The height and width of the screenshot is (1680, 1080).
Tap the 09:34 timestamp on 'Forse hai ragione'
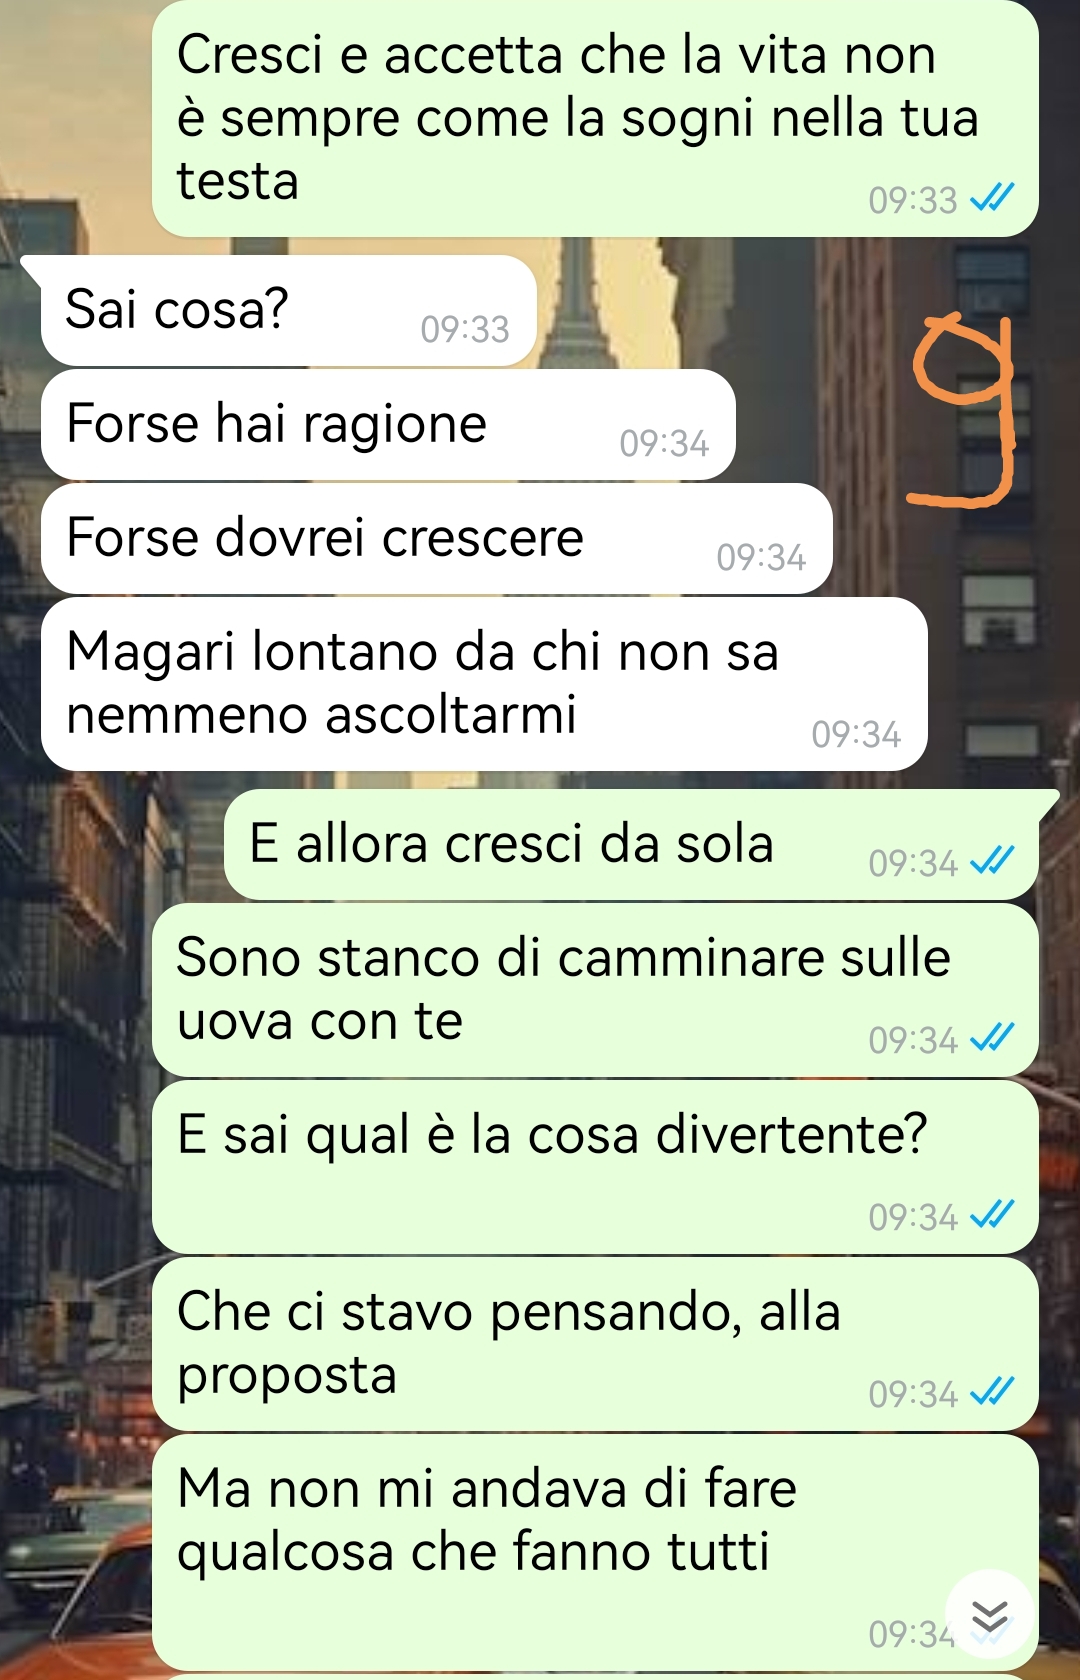pos(664,443)
